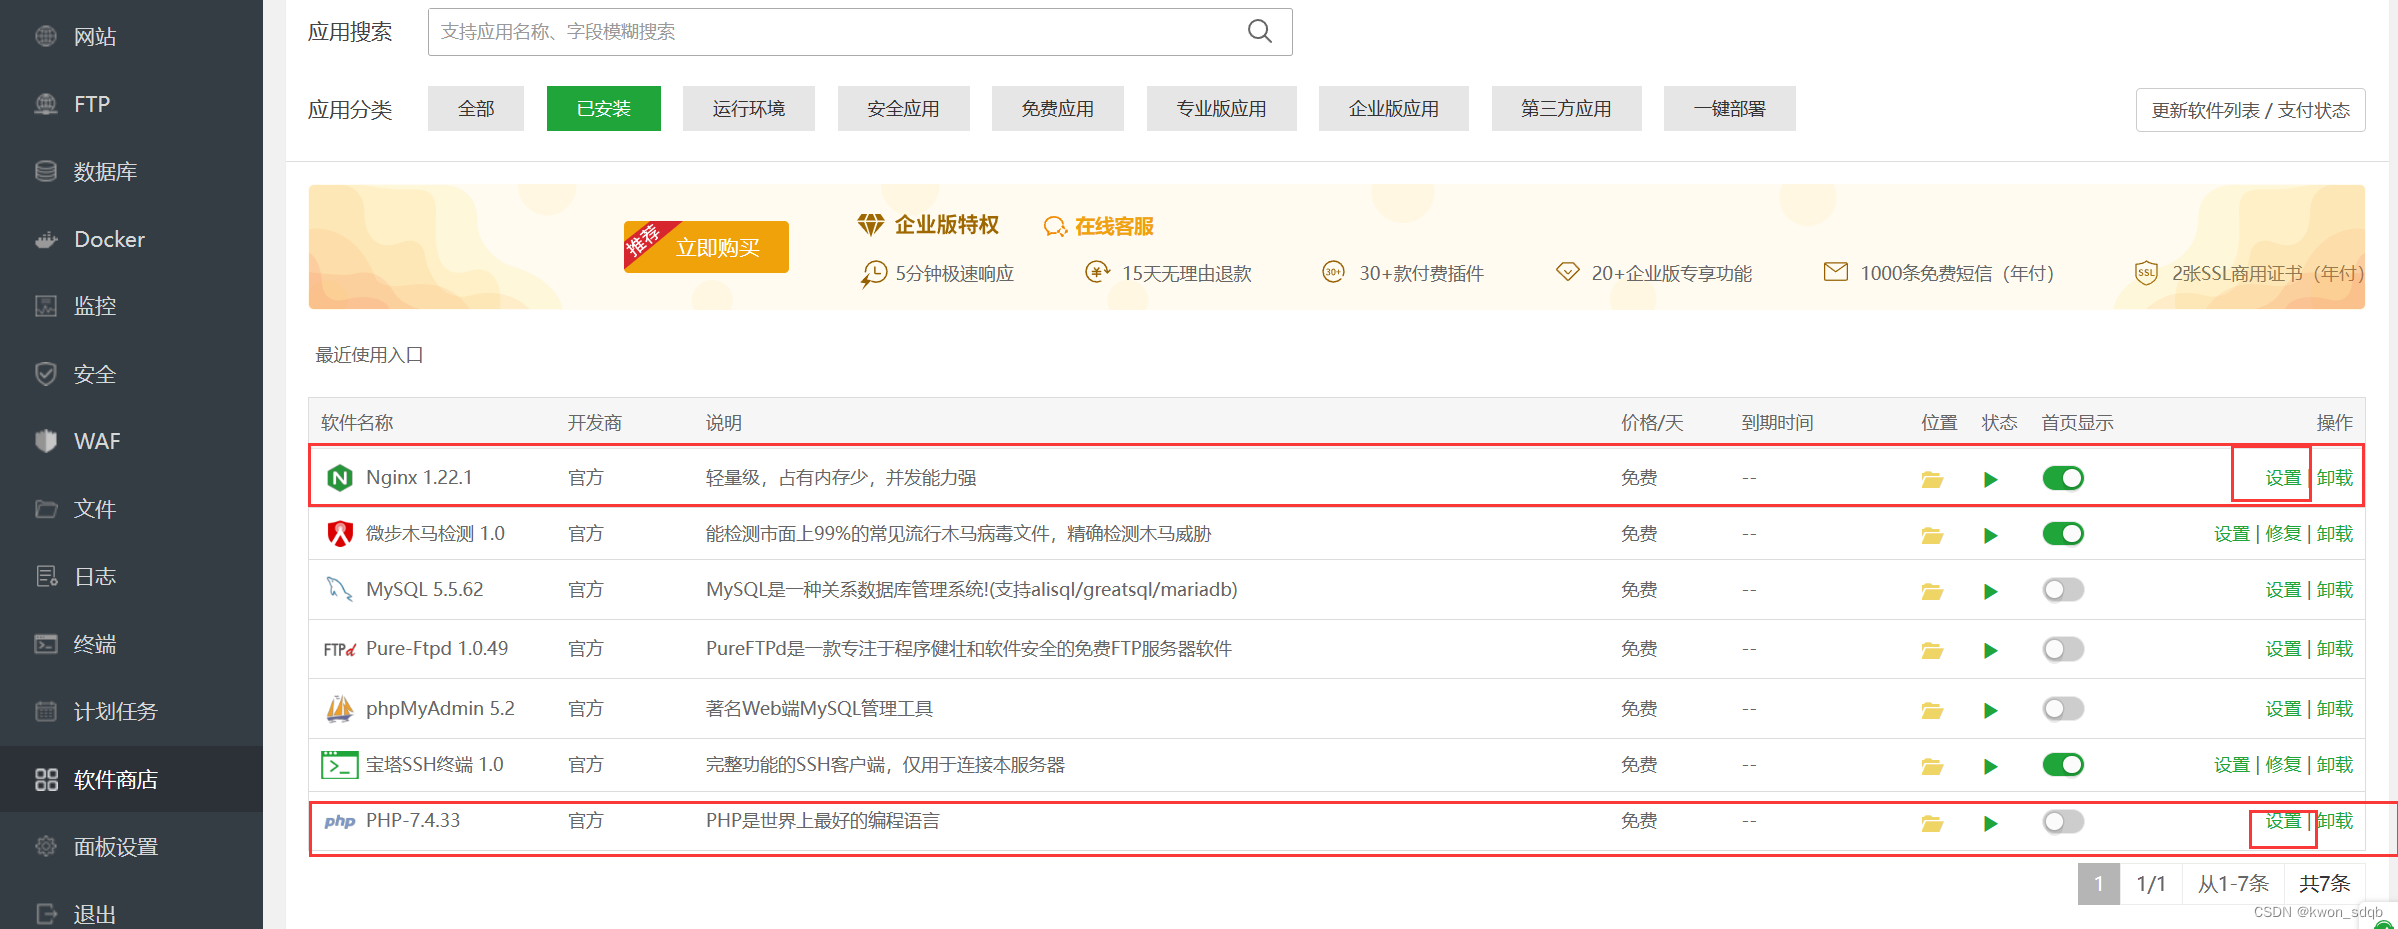This screenshot has width=2398, height=929.
Task: Select the 全部 category tab
Action: [x=476, y=108]
